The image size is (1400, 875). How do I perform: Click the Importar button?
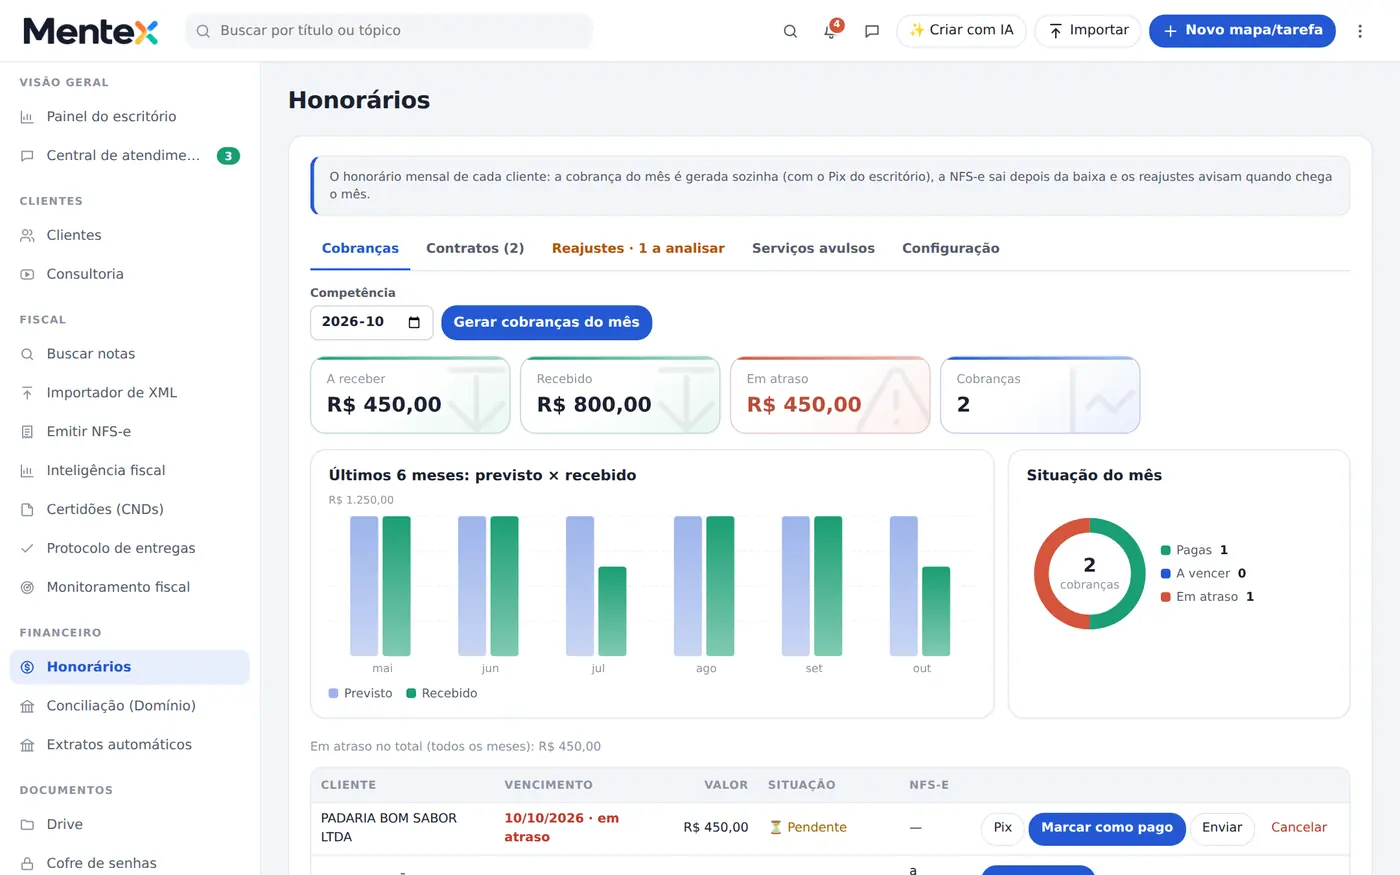tap(1088, 31)
